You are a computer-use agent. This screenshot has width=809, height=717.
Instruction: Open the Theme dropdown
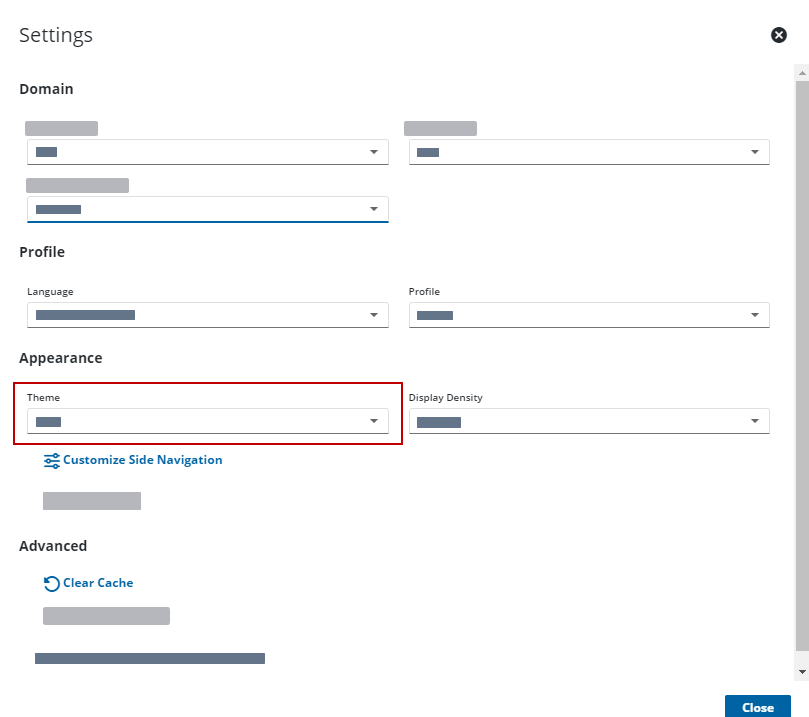click(x=207, y=421)
